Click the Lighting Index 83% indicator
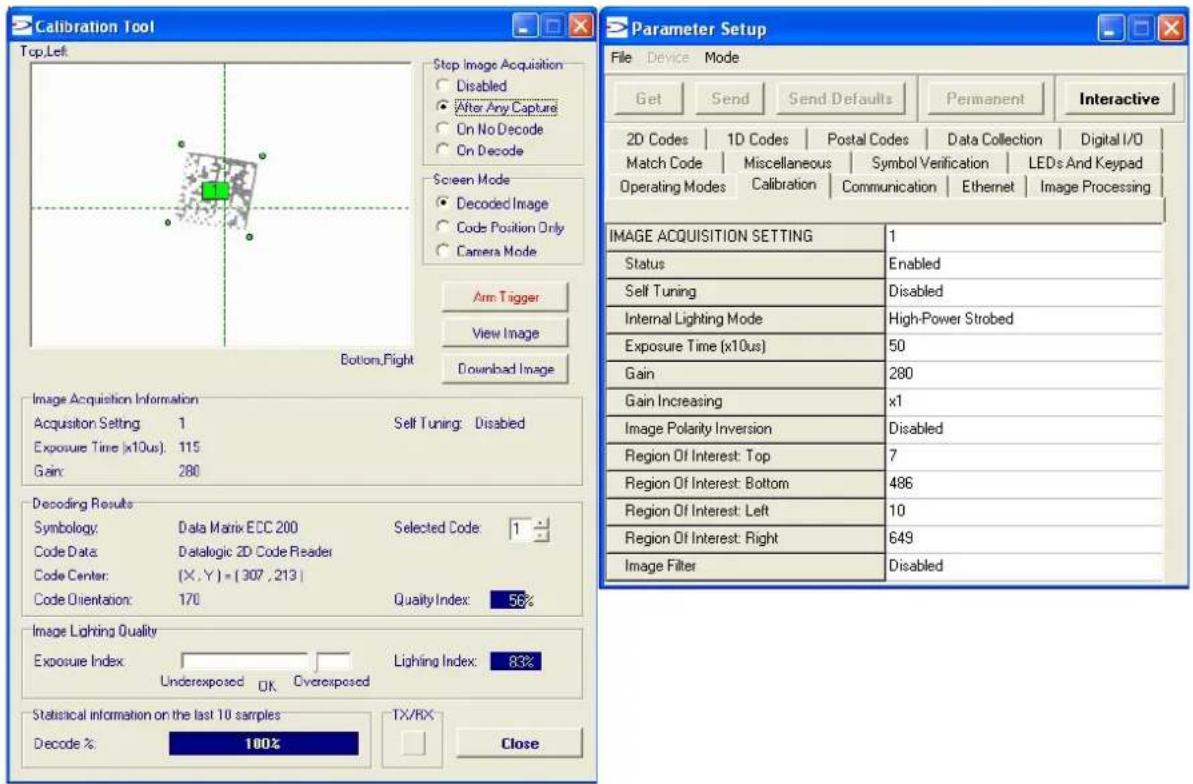This screenshot has width=1193, height=784. point(515,661)
